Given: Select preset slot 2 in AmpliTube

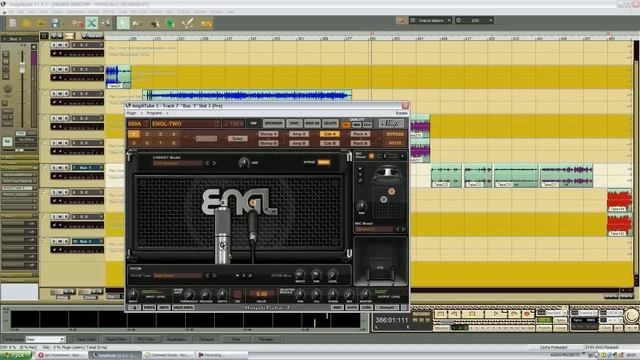Looking at the screenshot, I should pos(147,134).
